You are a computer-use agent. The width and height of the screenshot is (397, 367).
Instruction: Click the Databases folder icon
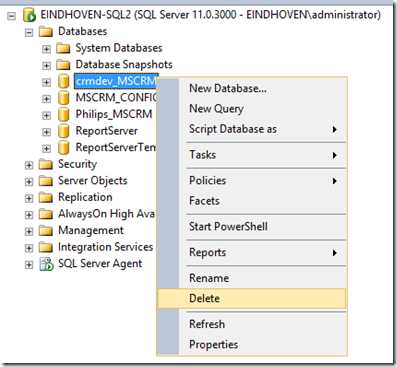click(x=46, y=32)
